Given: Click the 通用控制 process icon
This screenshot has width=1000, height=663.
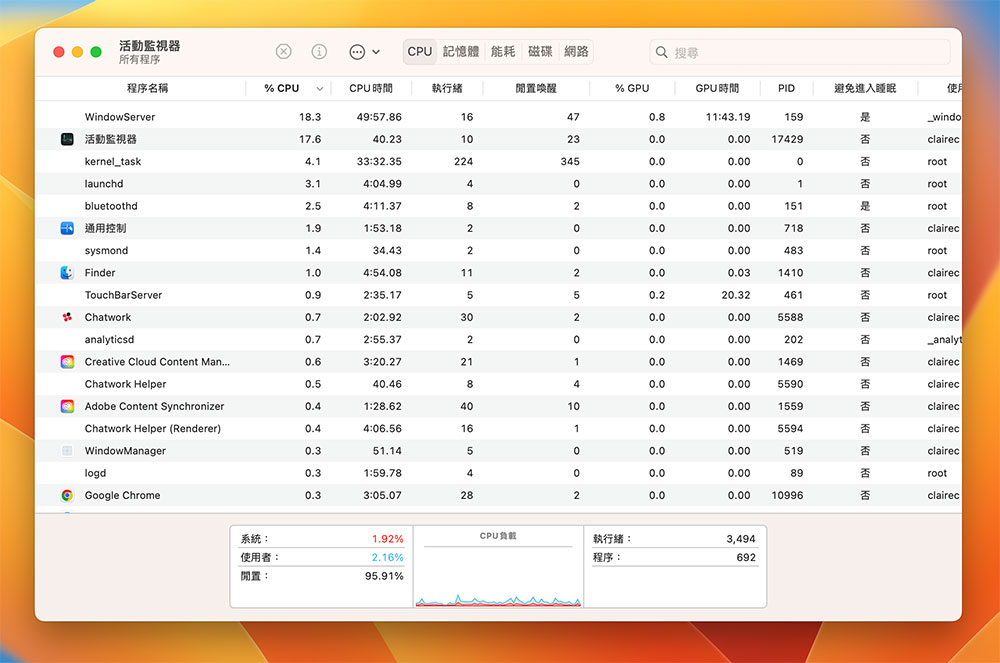Looking at the screenshot, I should pyautogui.click(x=67, y=228).
